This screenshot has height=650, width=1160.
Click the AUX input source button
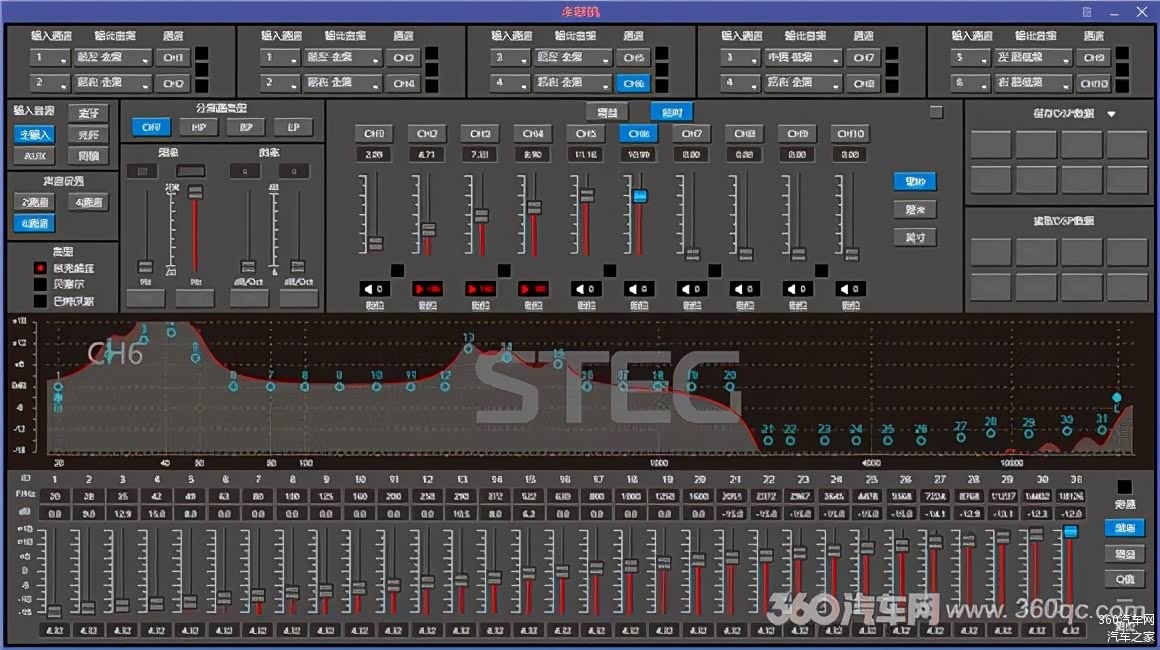34,156
